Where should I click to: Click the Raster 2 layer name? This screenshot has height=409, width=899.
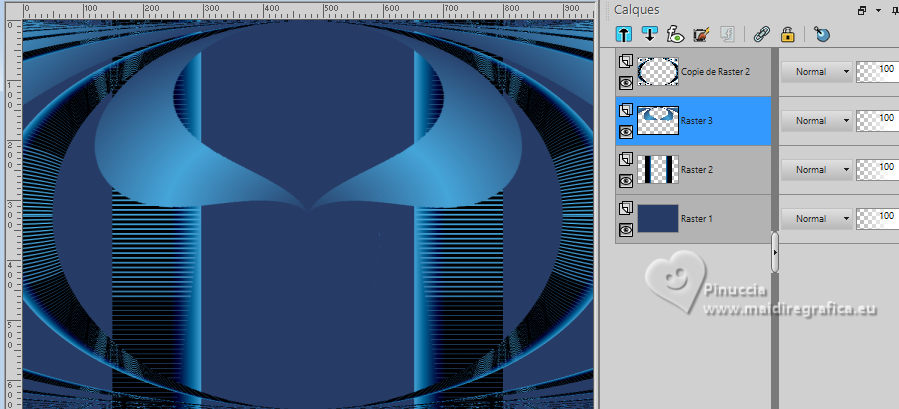(696, 170)
